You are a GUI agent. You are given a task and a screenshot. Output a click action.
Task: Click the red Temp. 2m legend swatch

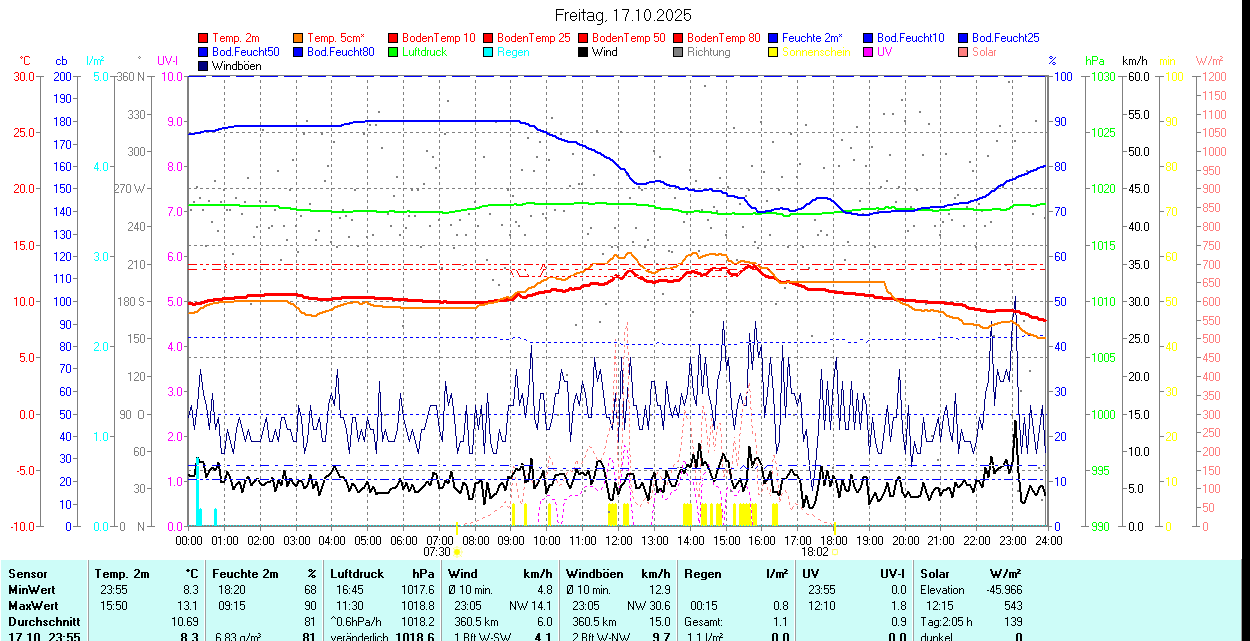click(203, 38)
